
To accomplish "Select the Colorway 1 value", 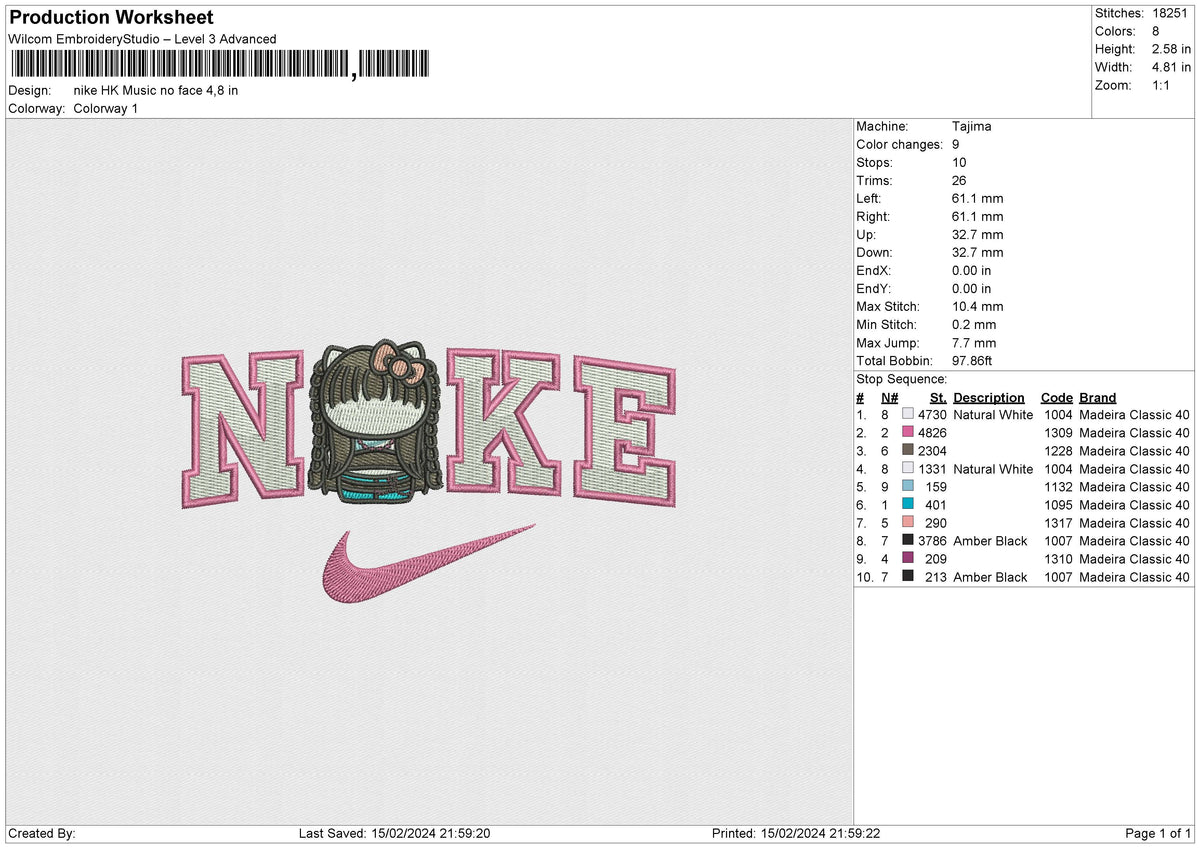I will pos(106,108).
